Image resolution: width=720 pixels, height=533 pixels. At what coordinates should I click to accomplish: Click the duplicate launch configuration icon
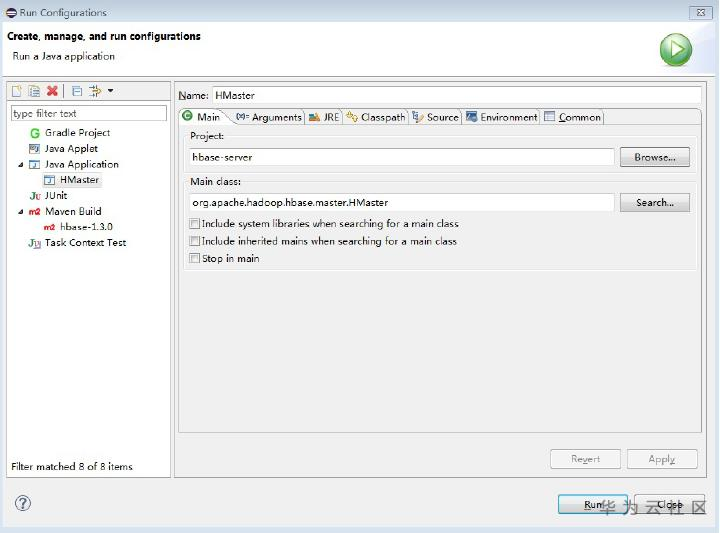[x=34, y=91]
